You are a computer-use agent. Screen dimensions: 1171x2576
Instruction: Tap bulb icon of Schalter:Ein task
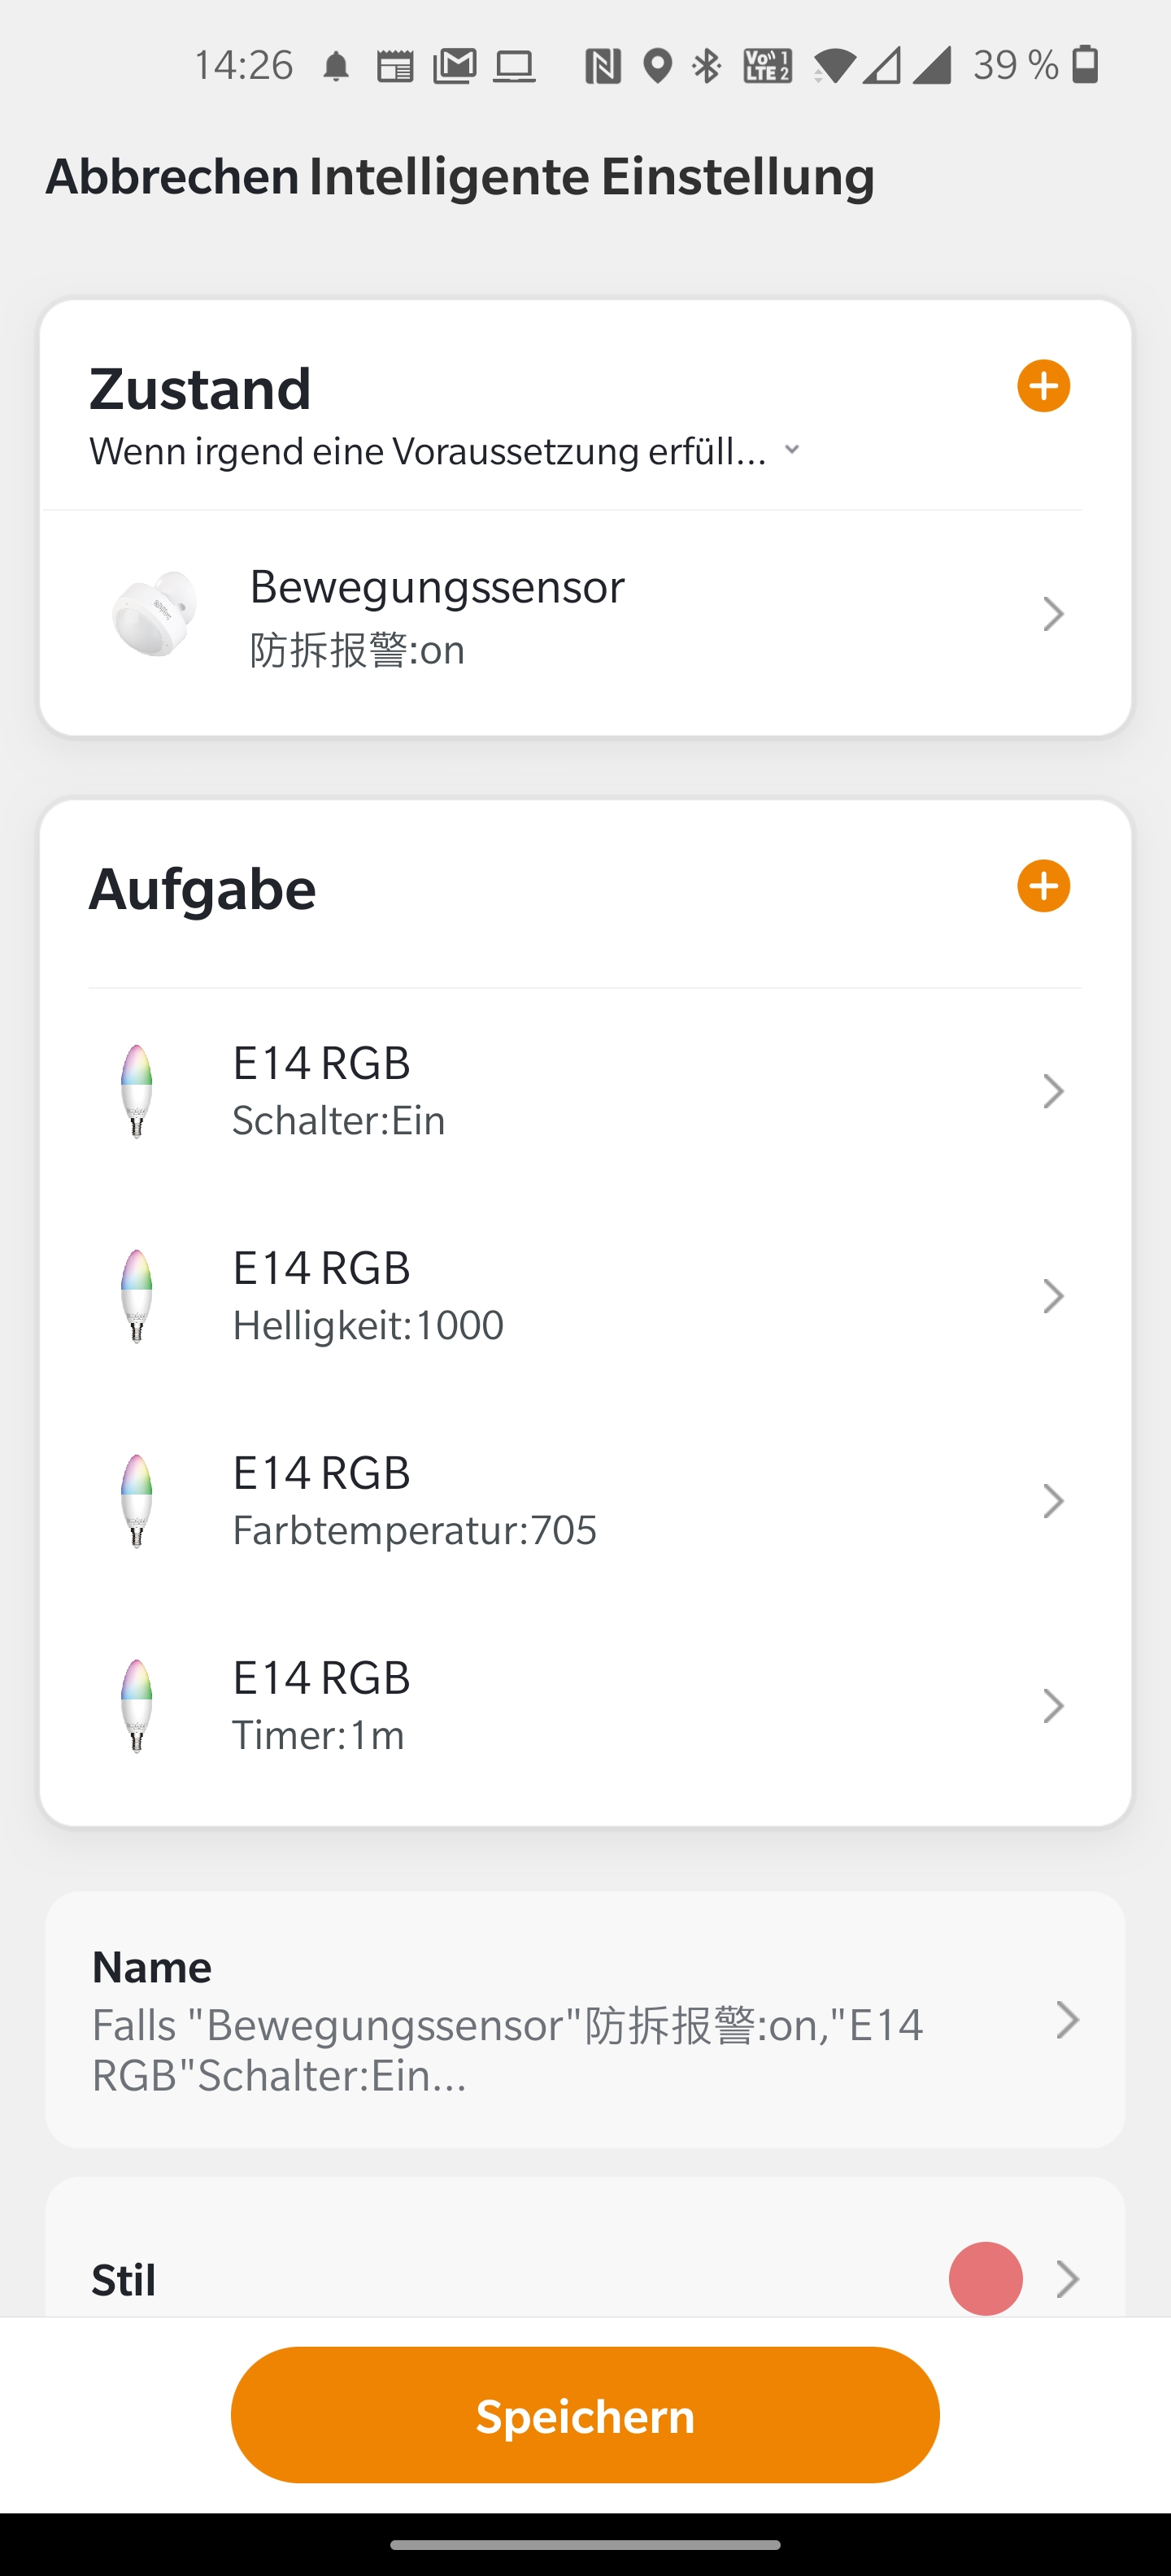tap(137, 1091)
